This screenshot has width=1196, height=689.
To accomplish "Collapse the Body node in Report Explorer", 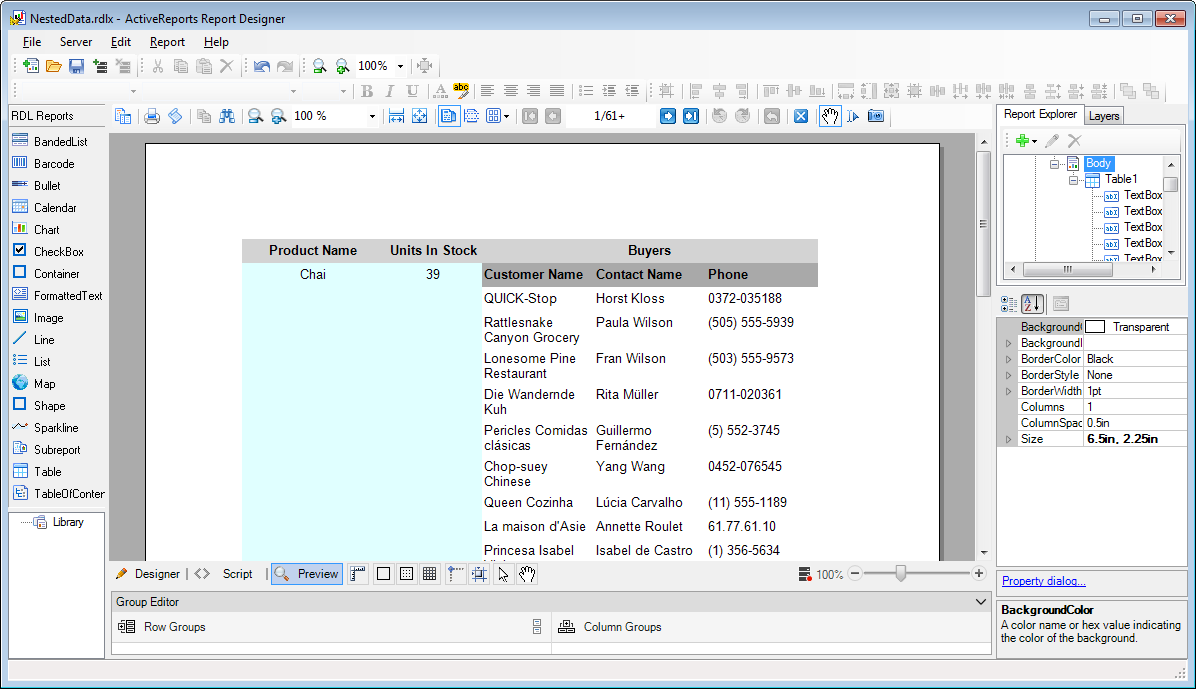I will coord(1054,164).
